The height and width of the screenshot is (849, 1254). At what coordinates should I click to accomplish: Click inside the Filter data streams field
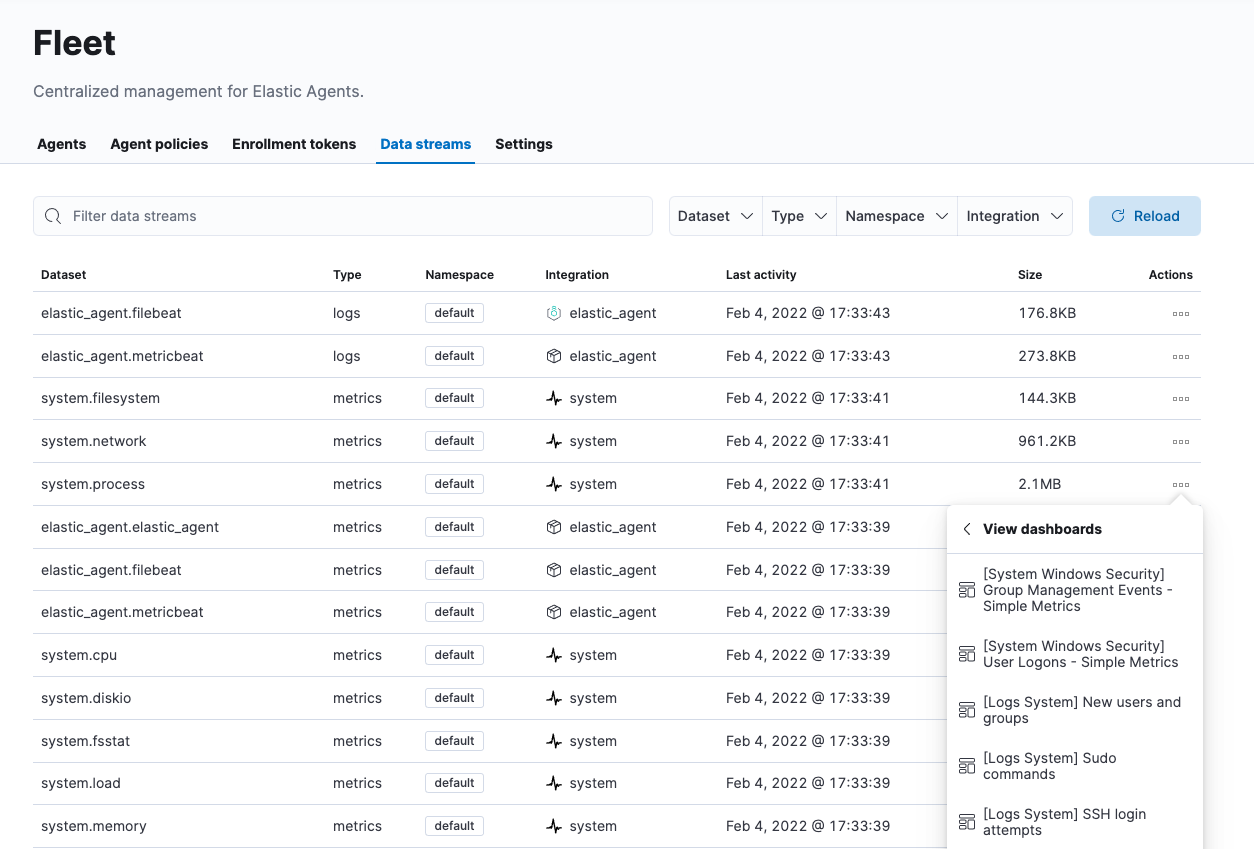(300, 215)
